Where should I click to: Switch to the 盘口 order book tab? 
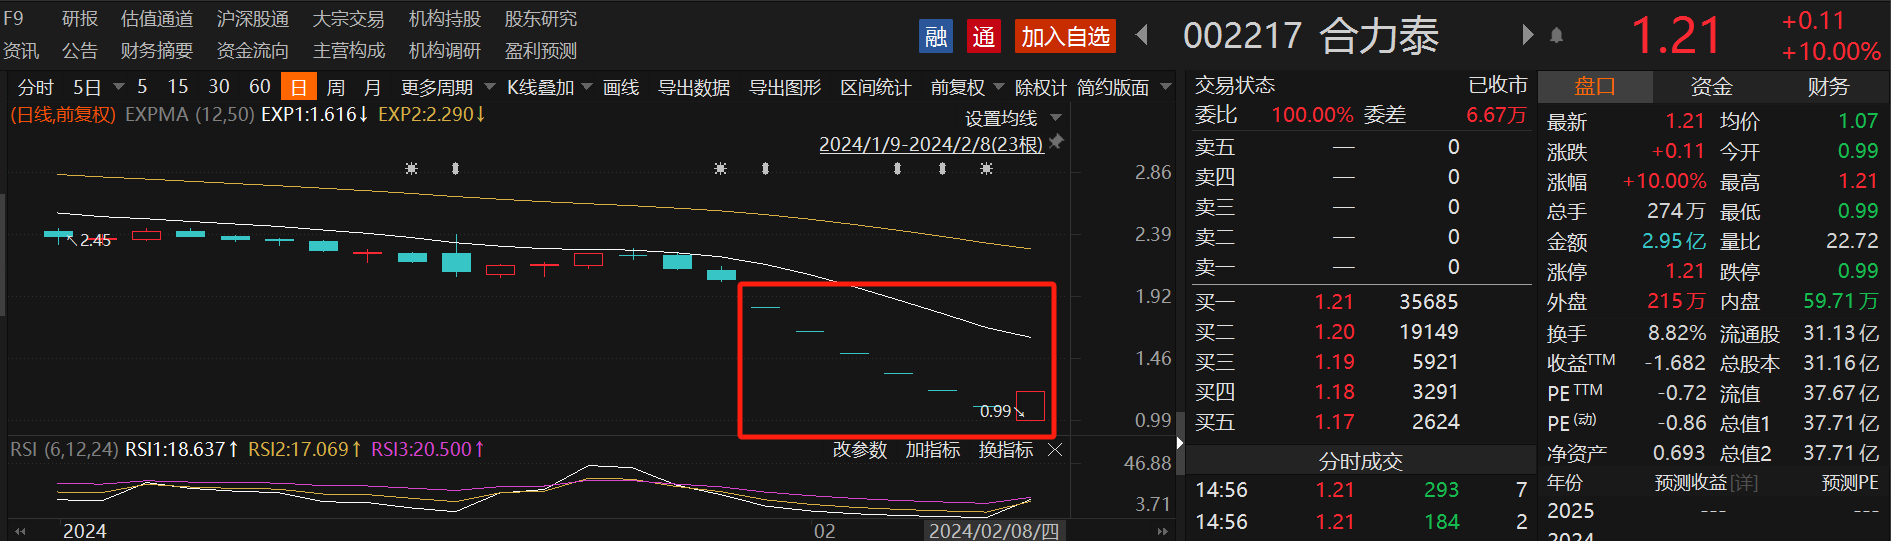(x=1595, y=87)
